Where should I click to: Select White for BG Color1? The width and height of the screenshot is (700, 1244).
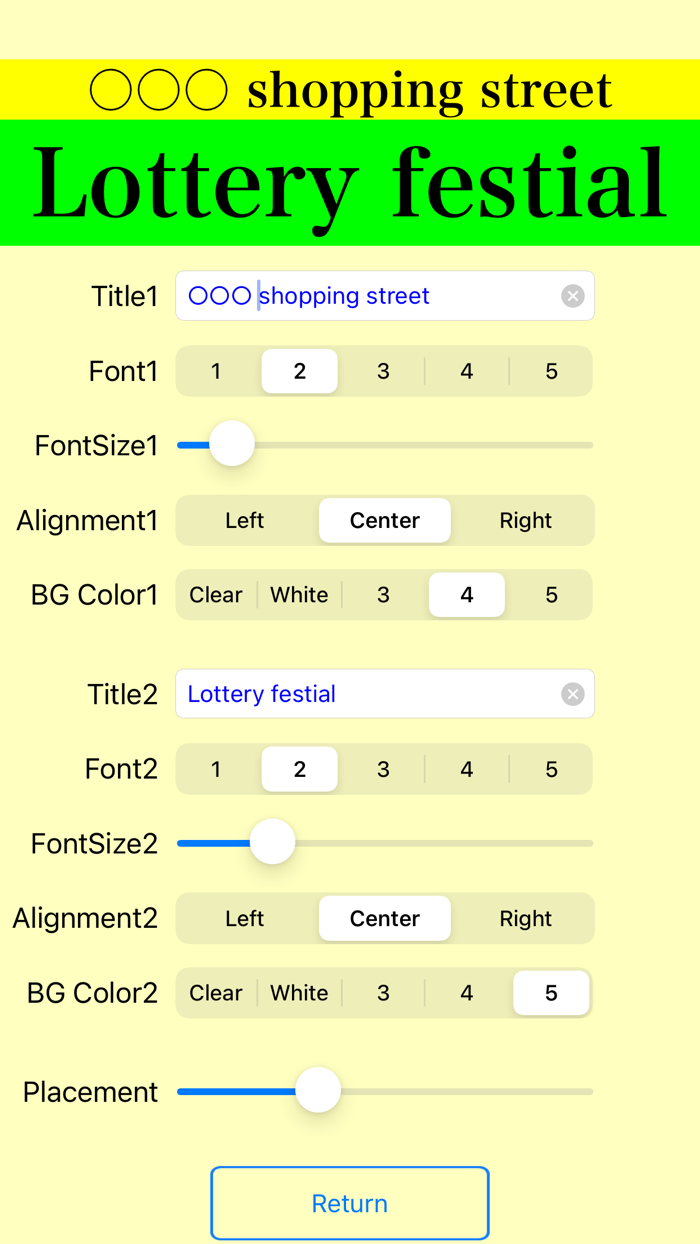299,594
